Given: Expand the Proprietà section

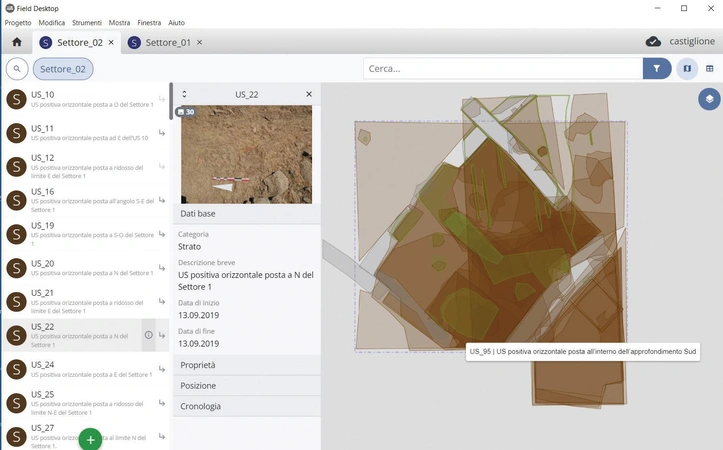Looking at the screenshot, I should point(247,365).
